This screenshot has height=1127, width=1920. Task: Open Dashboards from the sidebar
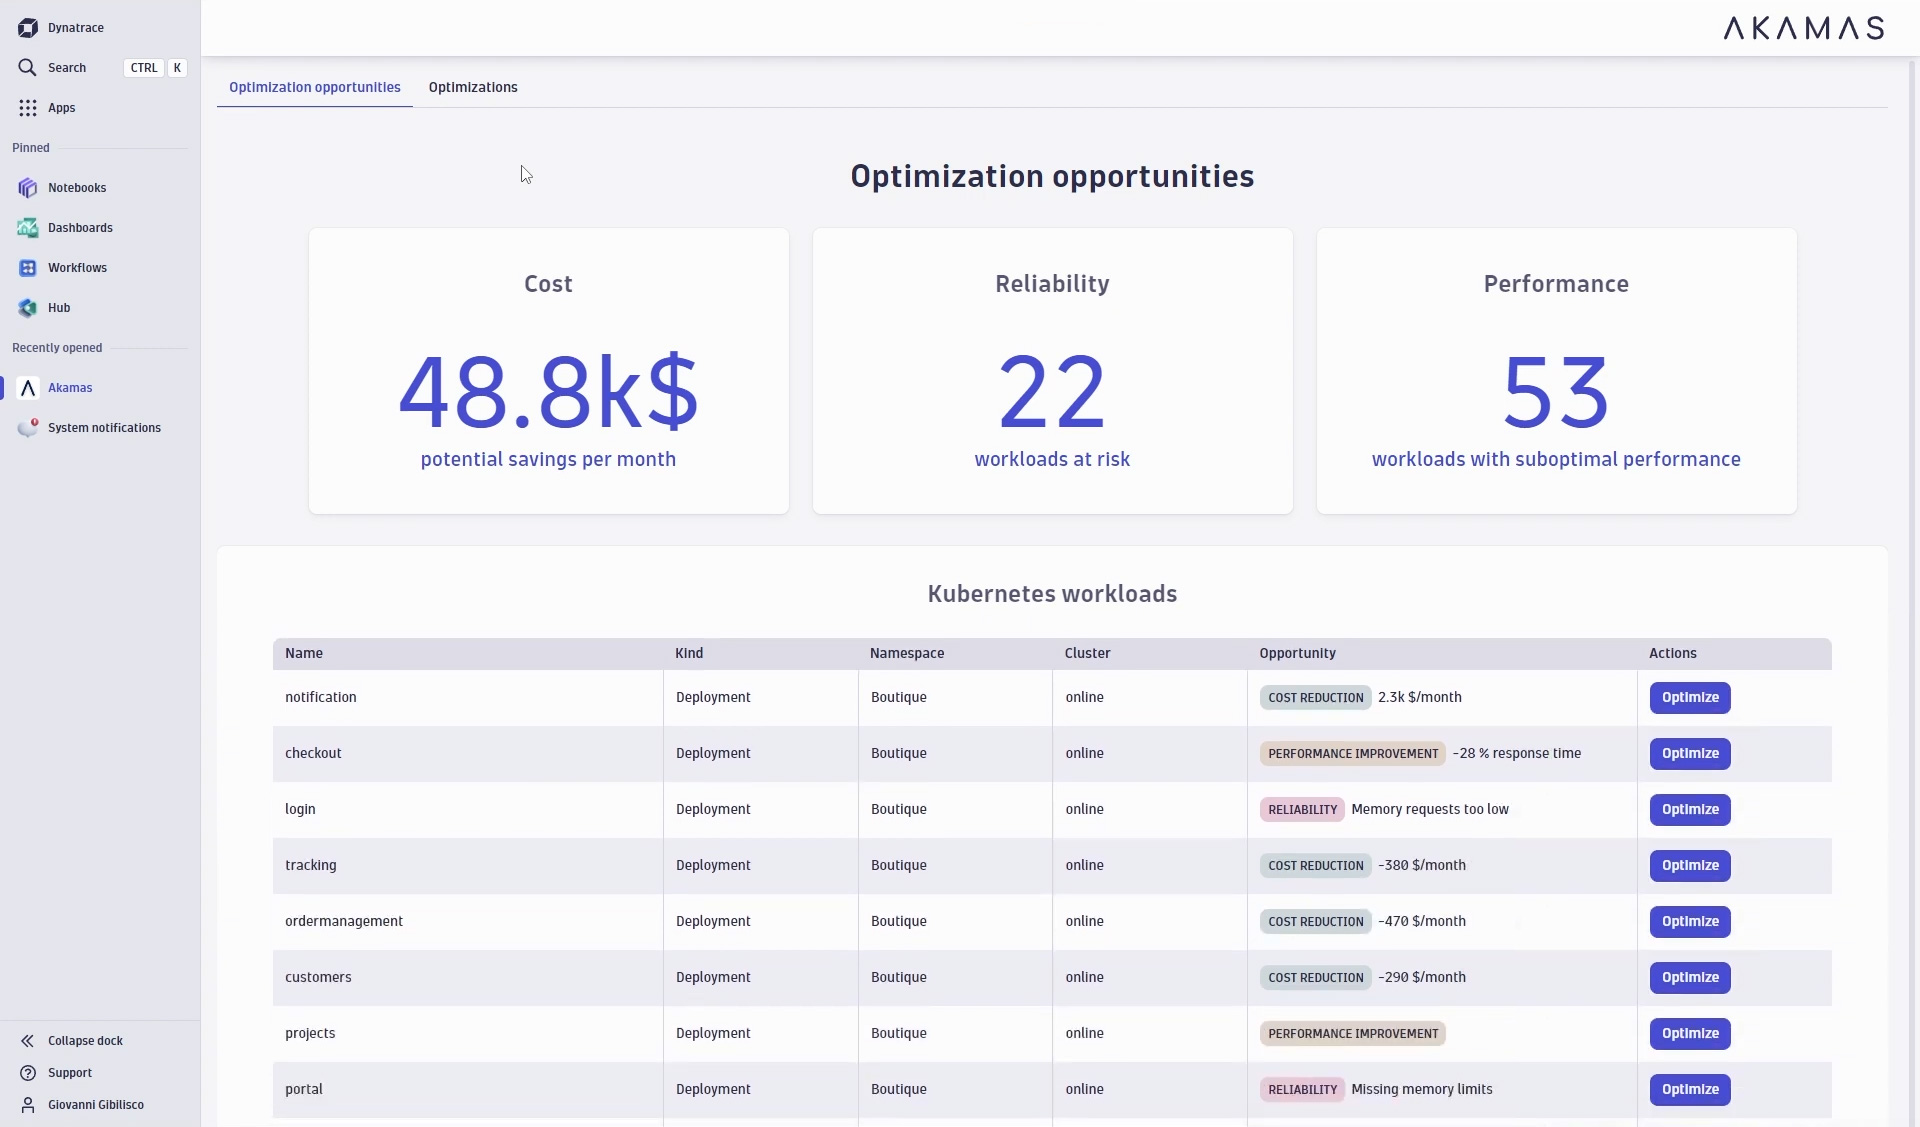click(x=80, y=227)
